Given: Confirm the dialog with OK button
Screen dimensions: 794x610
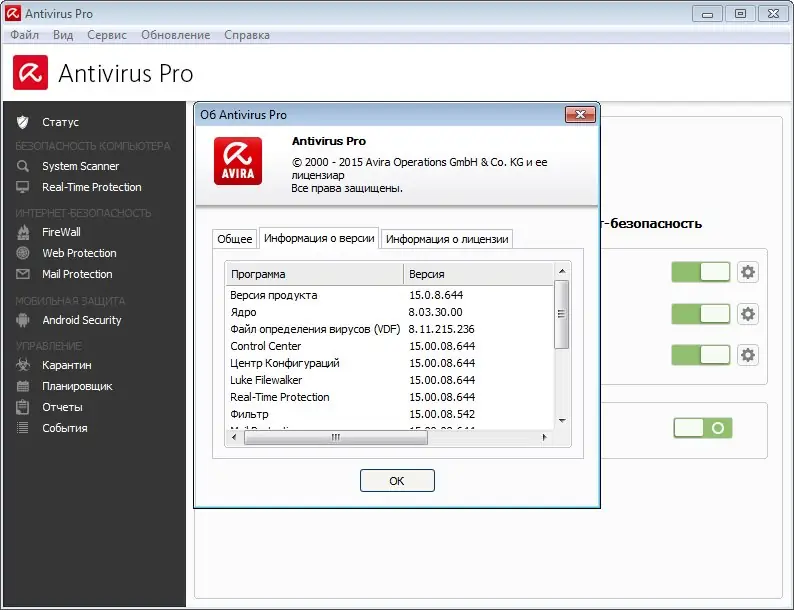Looking at the screenshot, I should coord(397,480).
